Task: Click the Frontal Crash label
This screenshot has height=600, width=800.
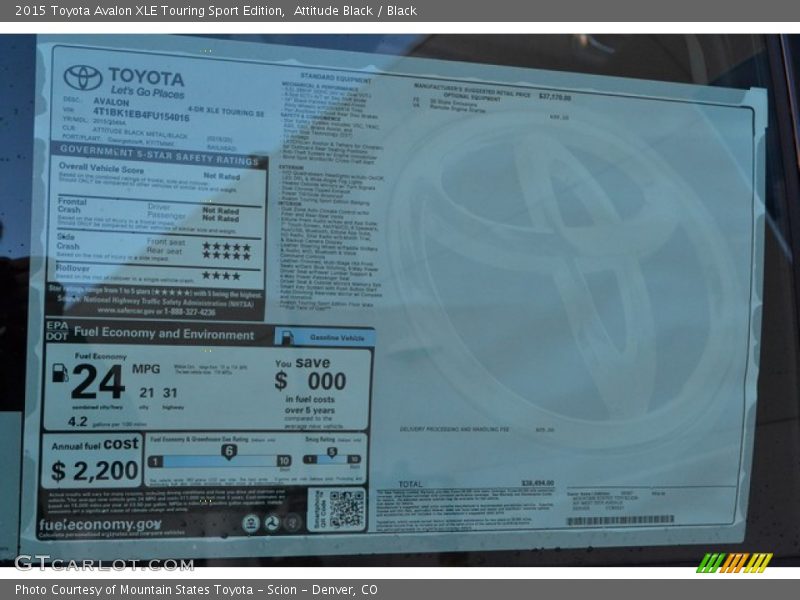Action: pos(72,205)
